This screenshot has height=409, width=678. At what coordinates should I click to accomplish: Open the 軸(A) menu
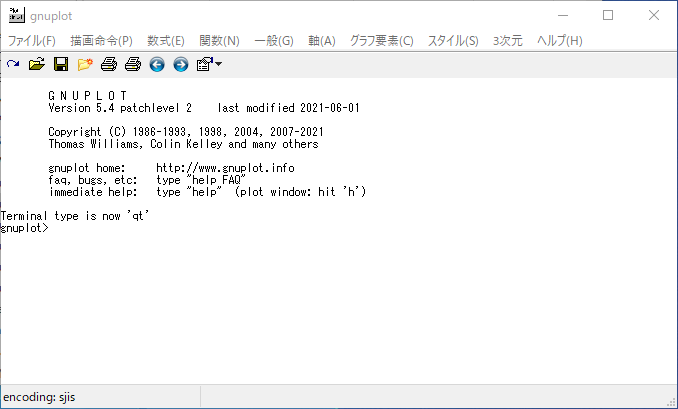pyautogui.click(x=322, y=41)
